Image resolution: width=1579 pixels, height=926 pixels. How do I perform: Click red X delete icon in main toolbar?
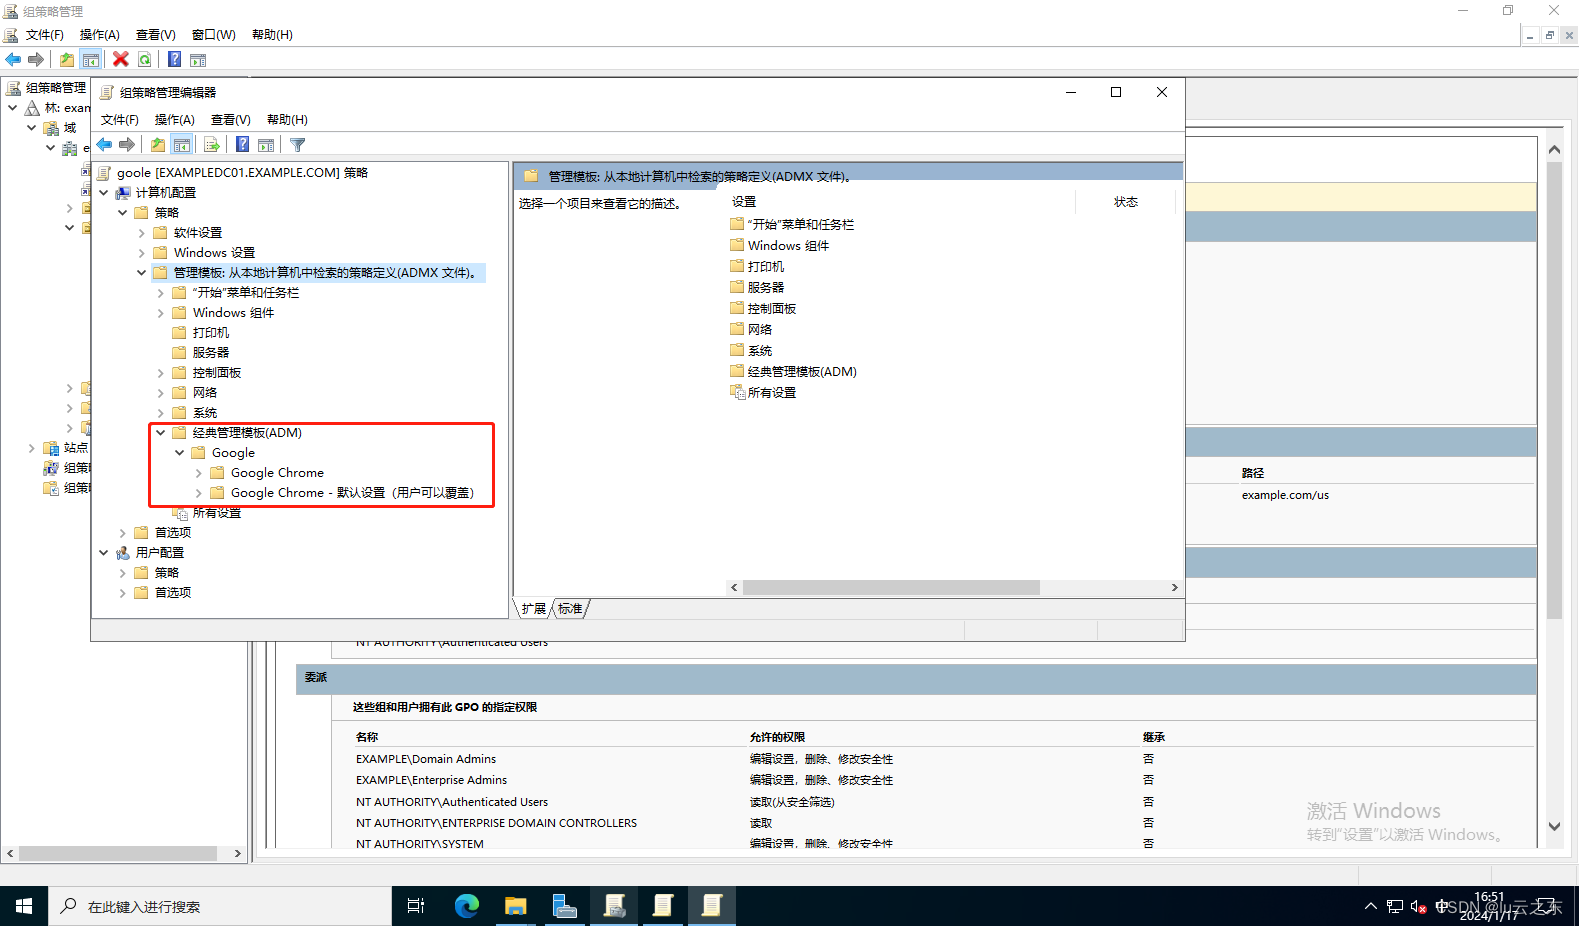(x=121, y=60)
